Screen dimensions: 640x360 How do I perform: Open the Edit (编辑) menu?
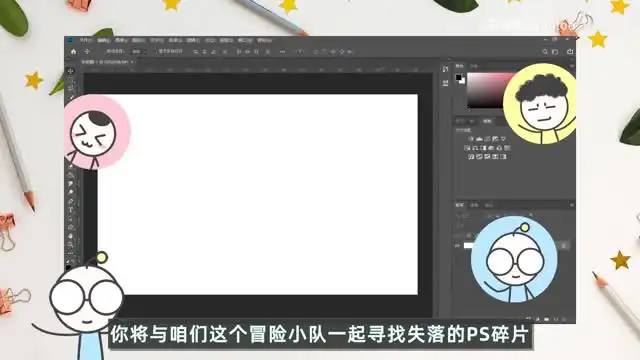pos(103,40)
